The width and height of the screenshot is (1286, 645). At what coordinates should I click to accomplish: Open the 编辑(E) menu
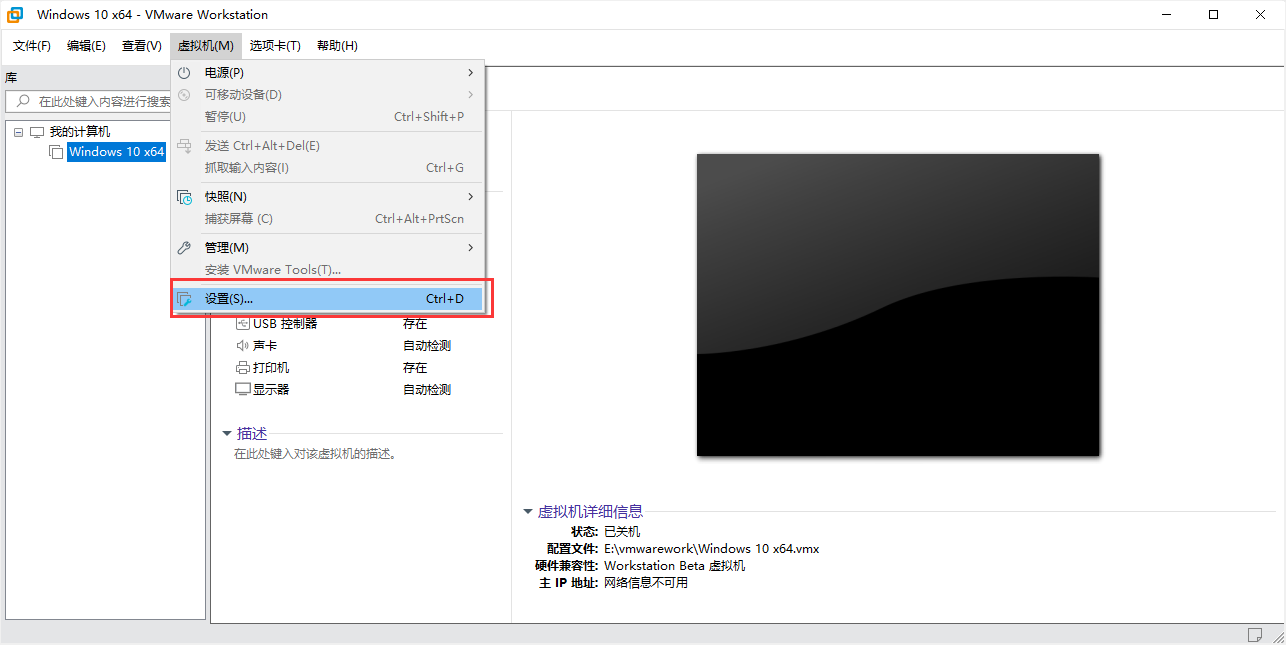click(86, 46)
